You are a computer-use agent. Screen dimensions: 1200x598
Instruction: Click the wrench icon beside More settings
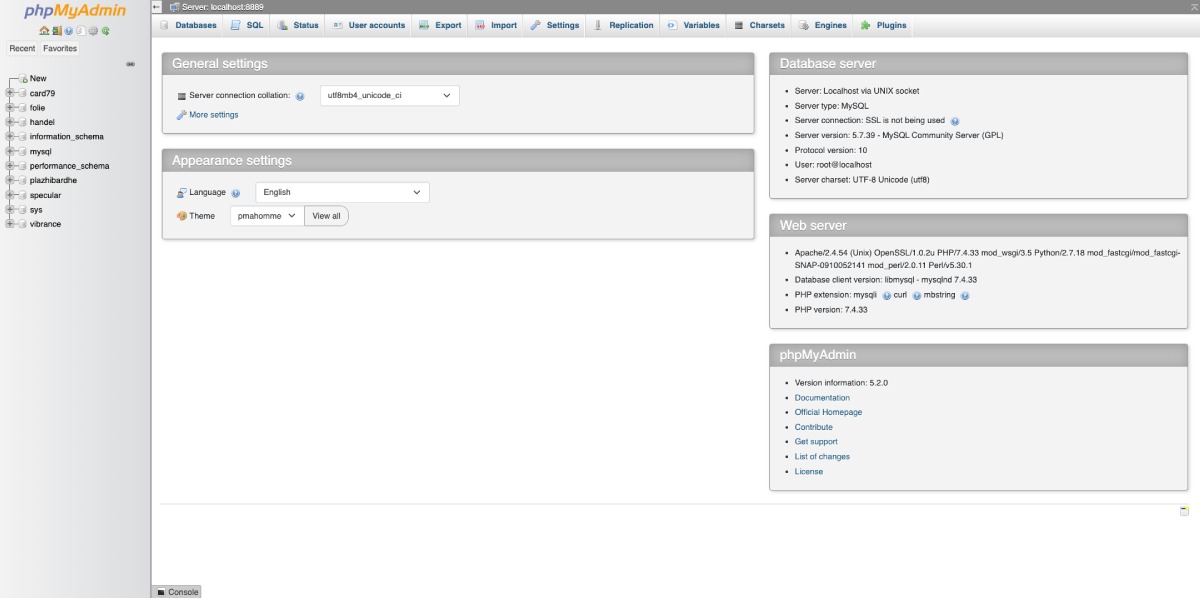(182, 115)
